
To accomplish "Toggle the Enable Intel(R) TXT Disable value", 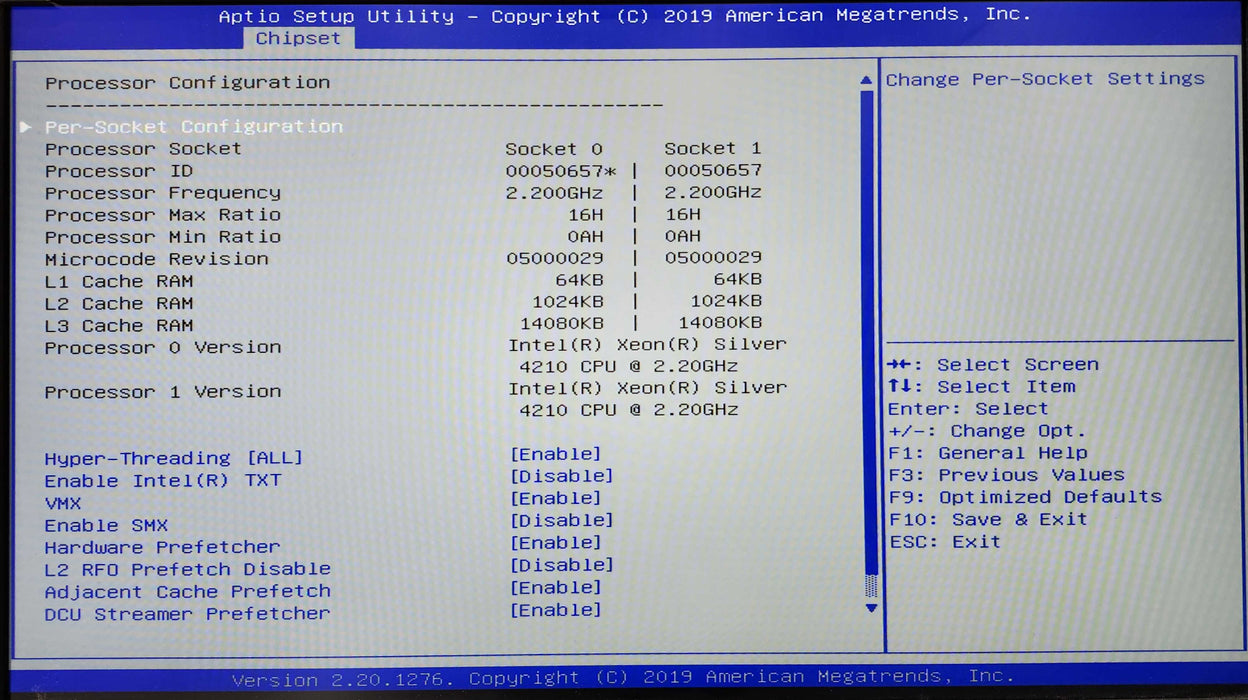I will point(561,476).
